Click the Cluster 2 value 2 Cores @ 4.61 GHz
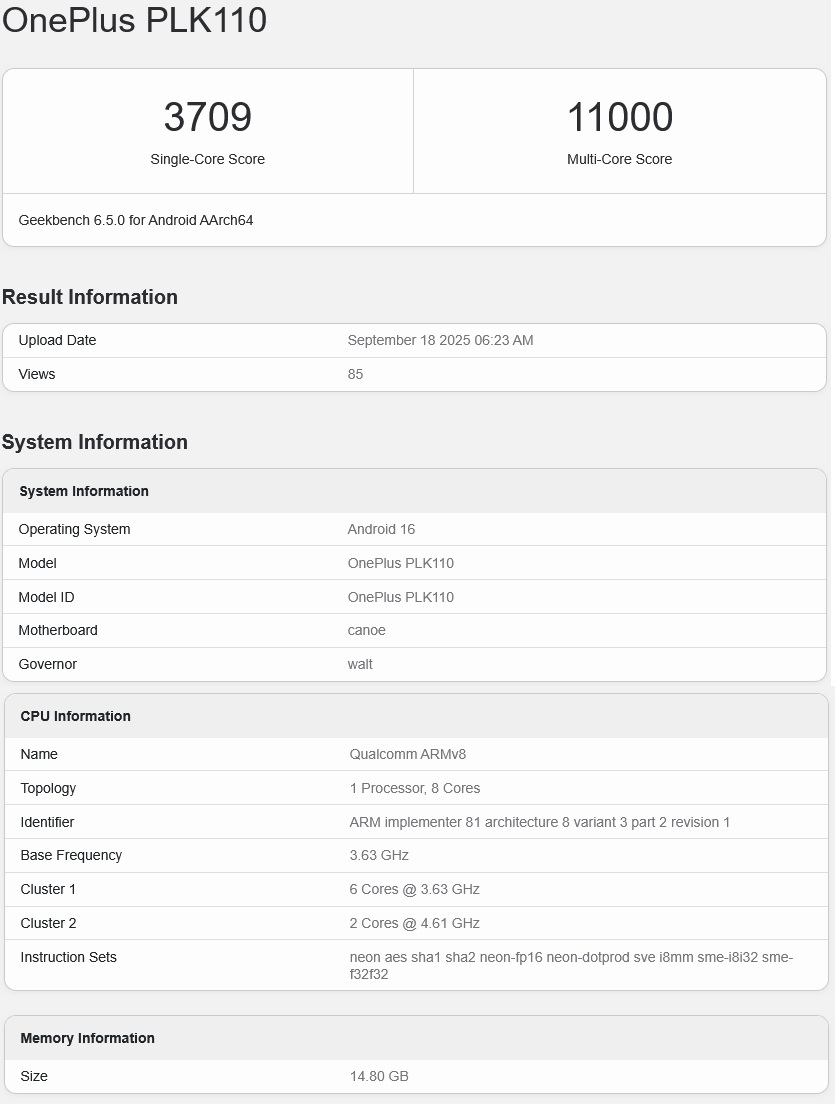837x1104 pixels. click(x=415, y=923)
